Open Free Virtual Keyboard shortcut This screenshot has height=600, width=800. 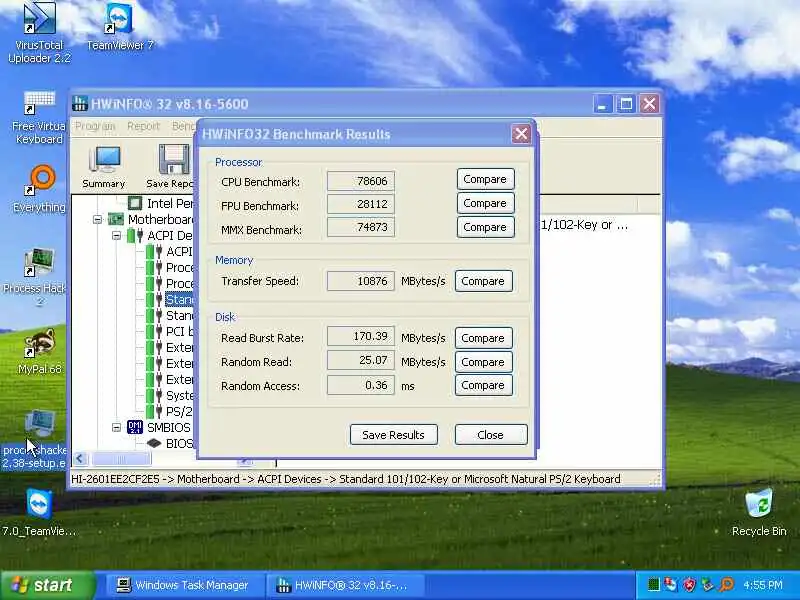[39, 118]
